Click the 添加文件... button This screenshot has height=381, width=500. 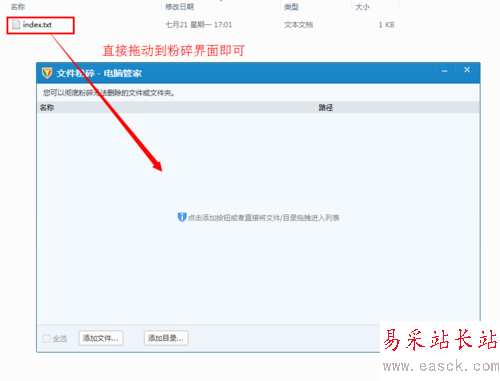click(x=101, y=338)
